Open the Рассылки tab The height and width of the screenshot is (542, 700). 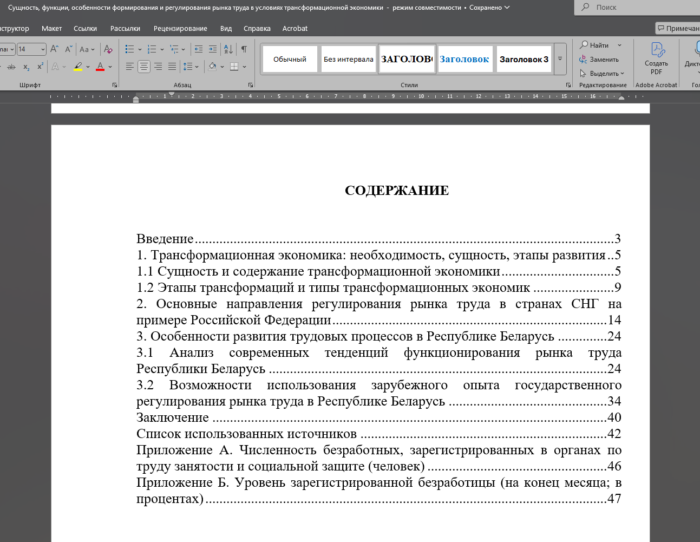tap(125, 28)
